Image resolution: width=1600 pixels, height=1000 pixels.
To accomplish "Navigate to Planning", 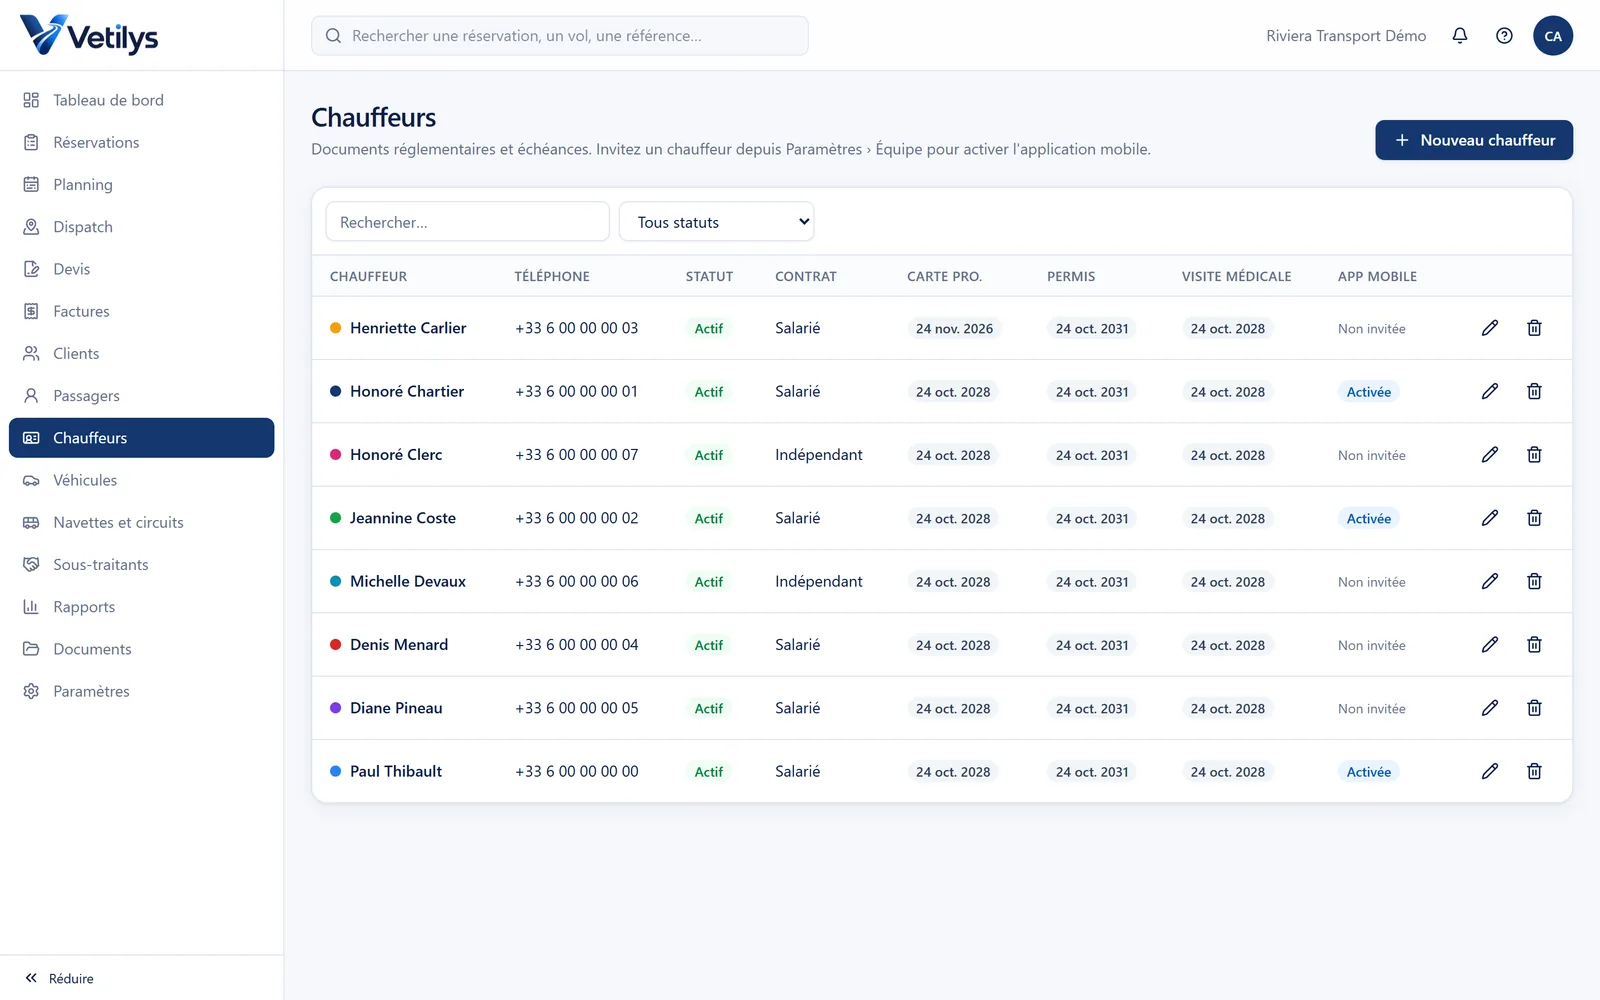I will pyautogui.click(x=141, y=184).
